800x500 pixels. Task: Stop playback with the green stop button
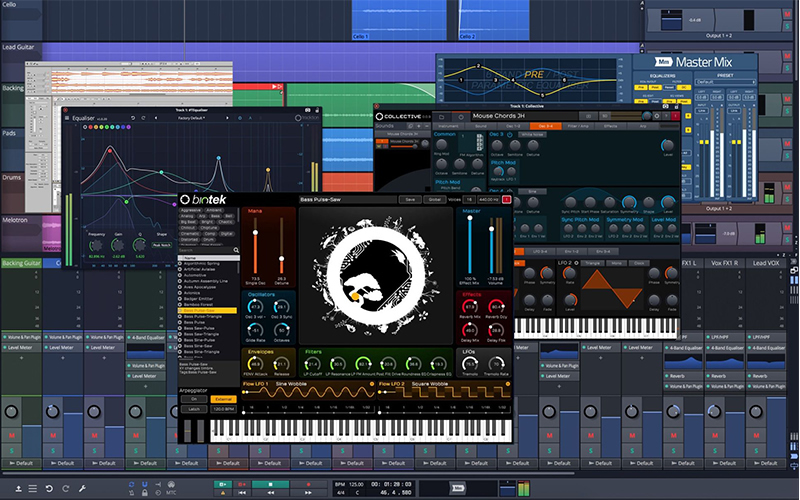click(x=270, y=484)
